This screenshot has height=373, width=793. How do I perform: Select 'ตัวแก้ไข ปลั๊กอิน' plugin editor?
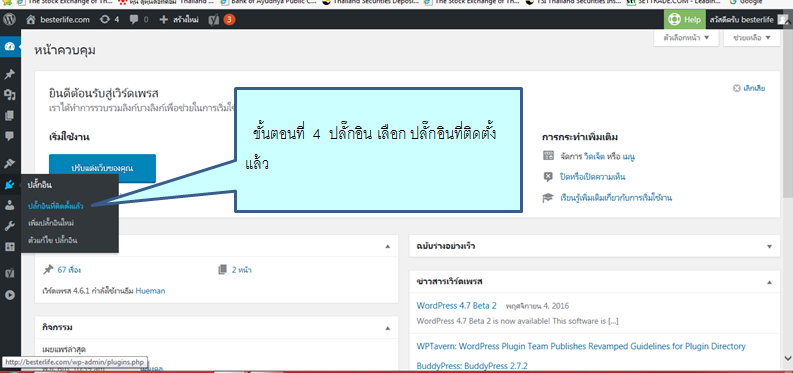pos(53,240)
